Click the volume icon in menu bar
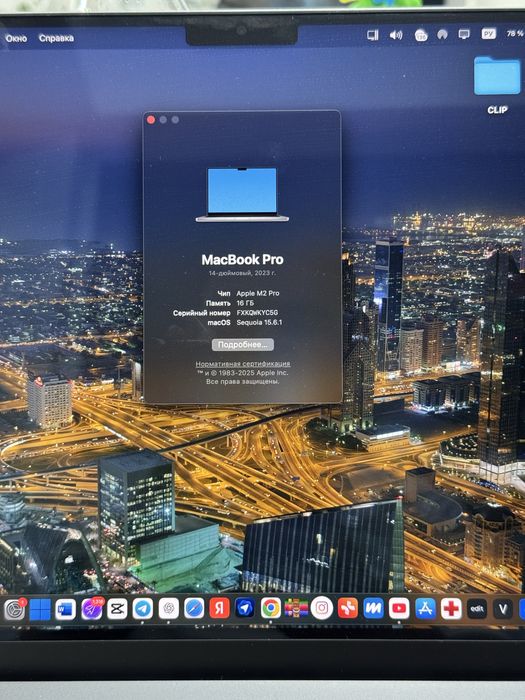The image size is (525, 700). click(396, 35)
